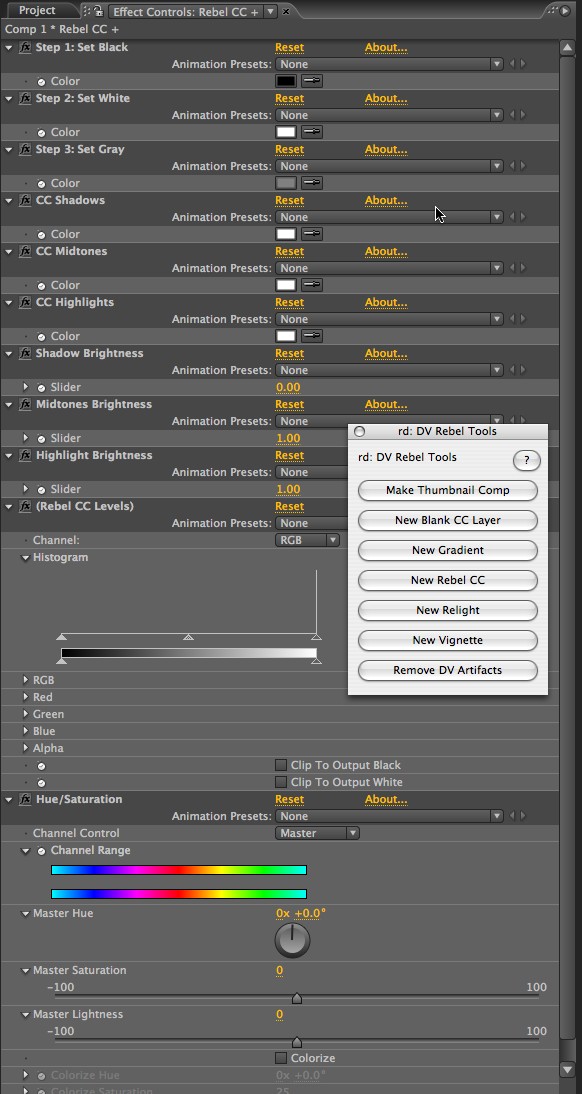Enable Clip To Output White checkbox
582x1094 pixels.
click(x=281, y=782)
